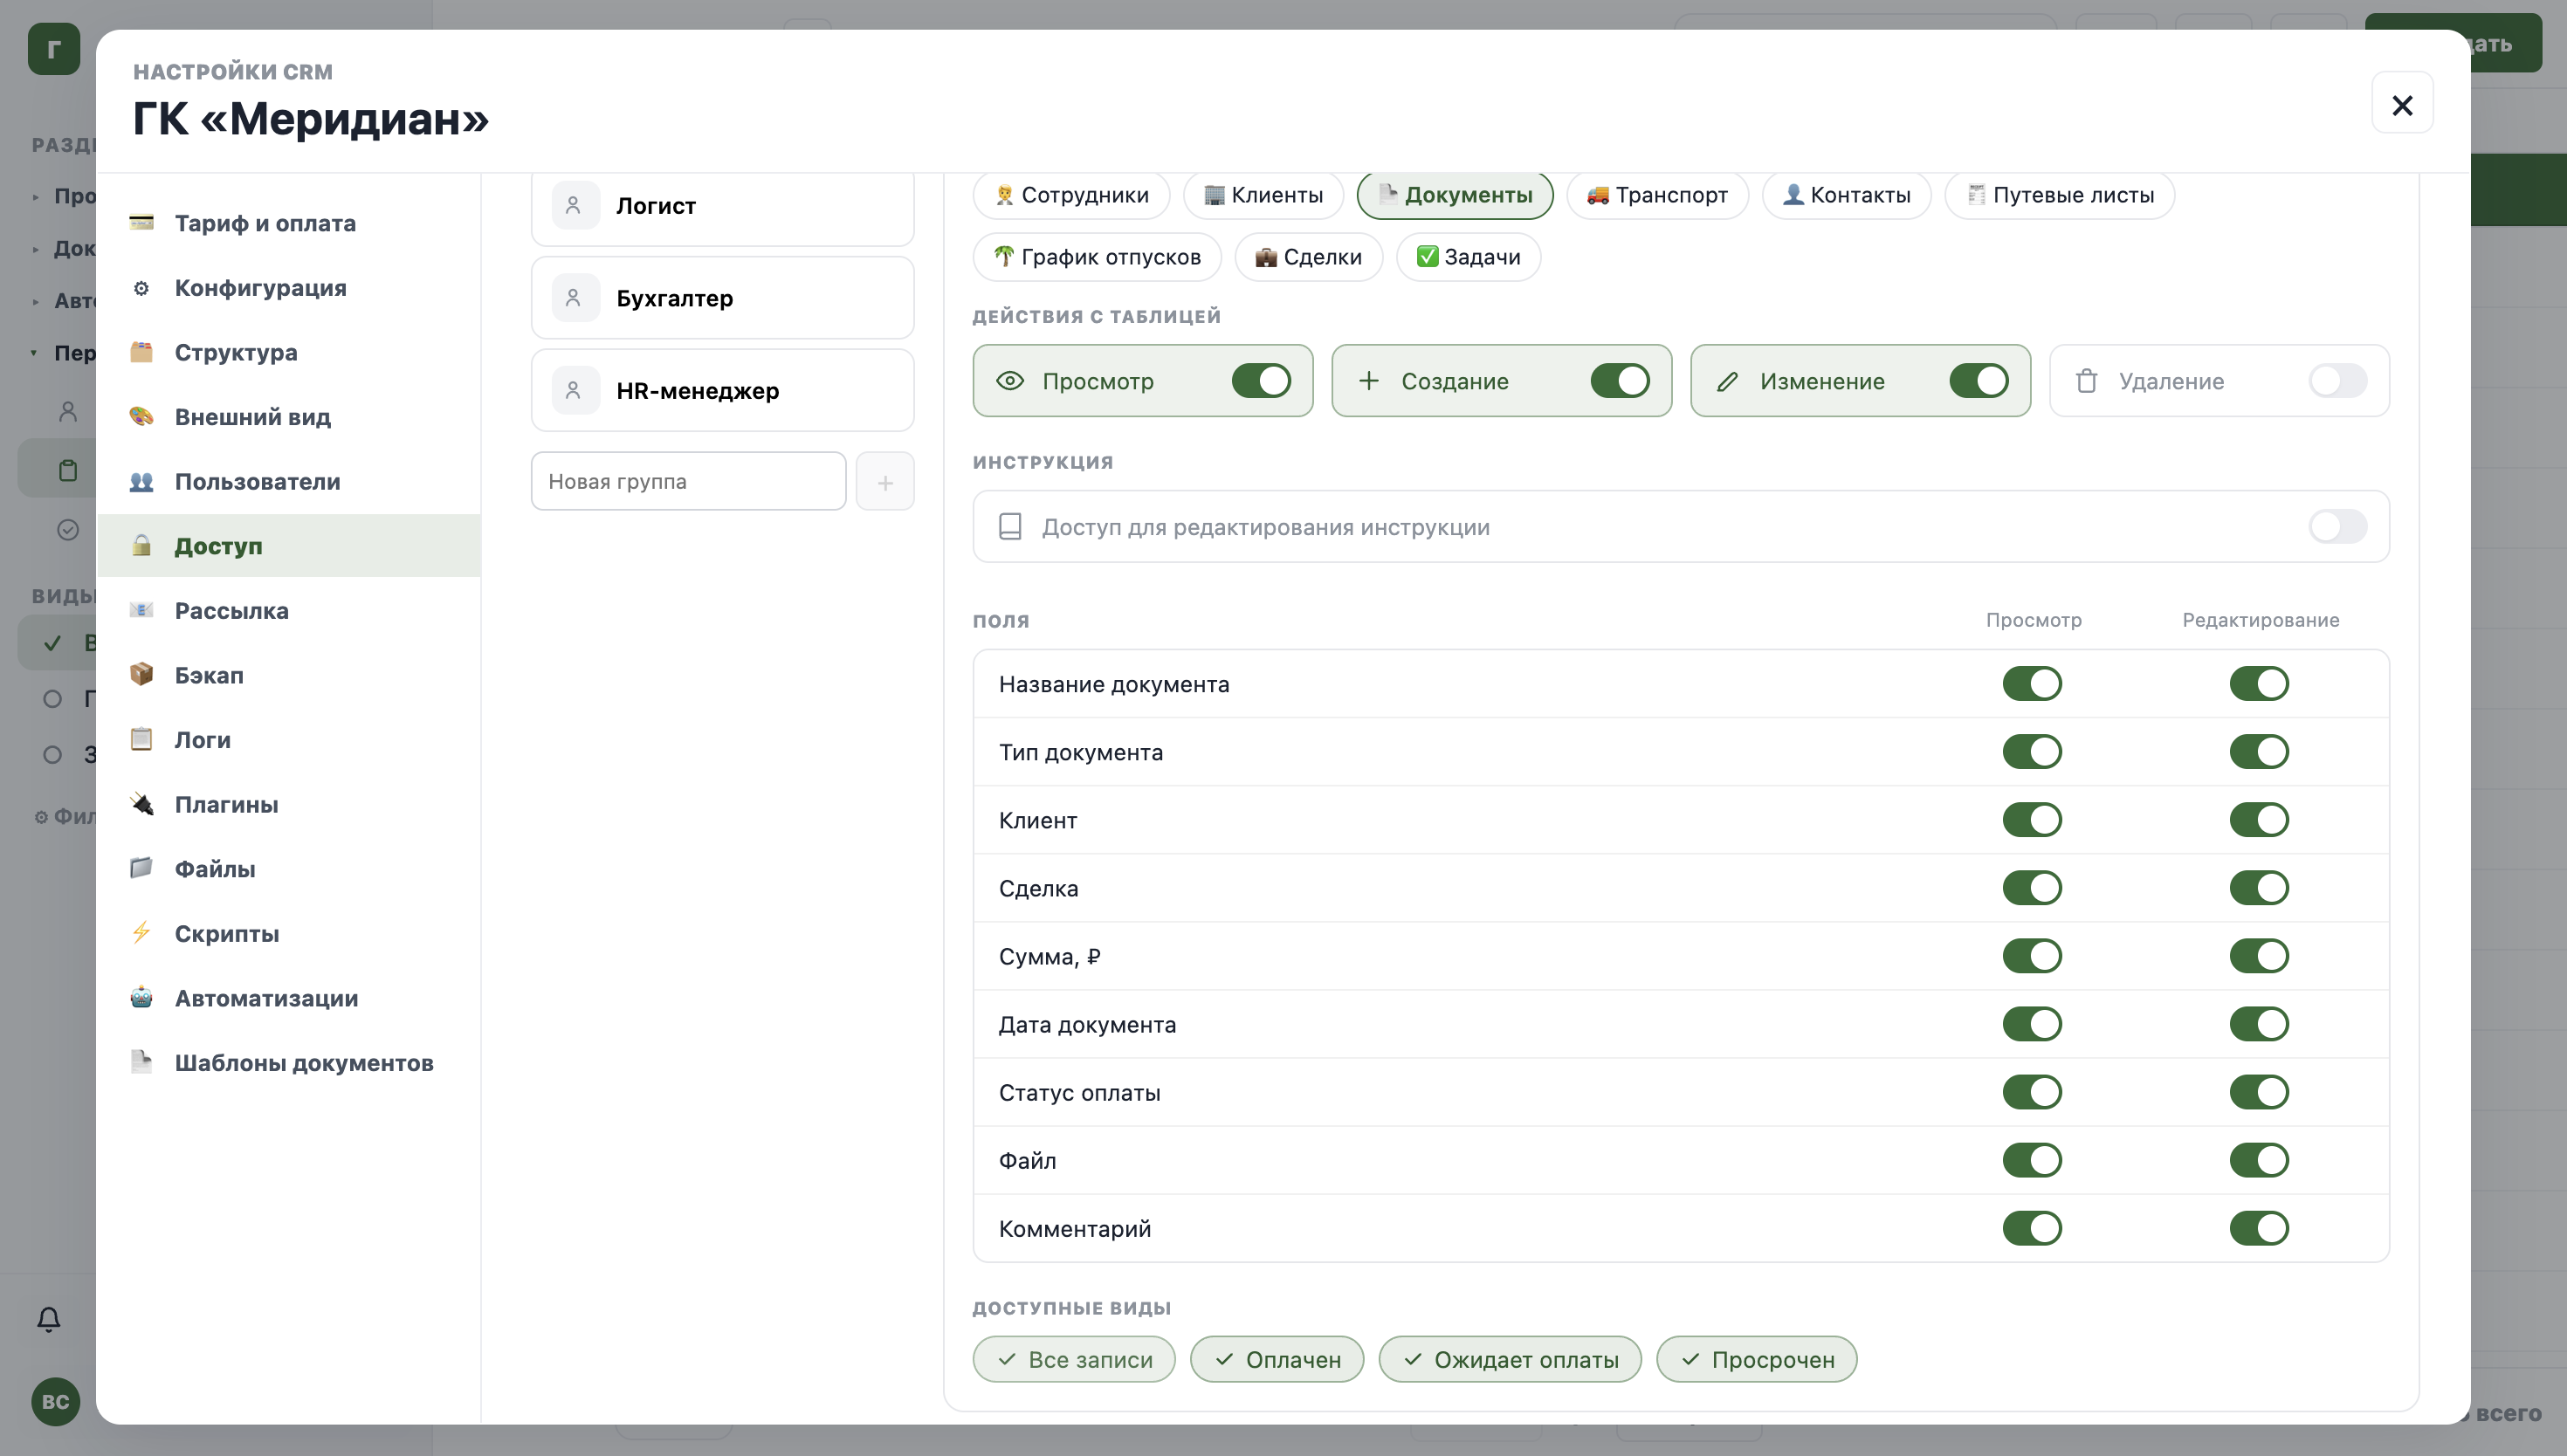Screen dimensions: 2567x1456
Task: Toggle the Просрочен view chip
Action: pos(1757,1360)
